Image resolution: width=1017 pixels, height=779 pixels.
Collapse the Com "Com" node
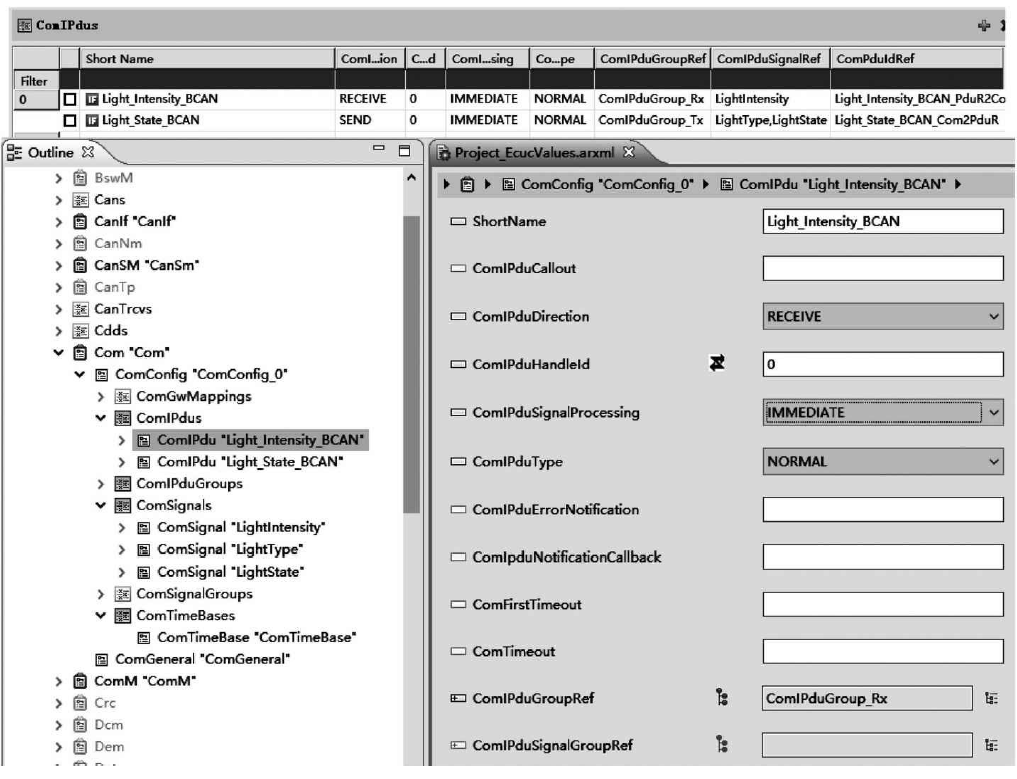coord(58,353)
